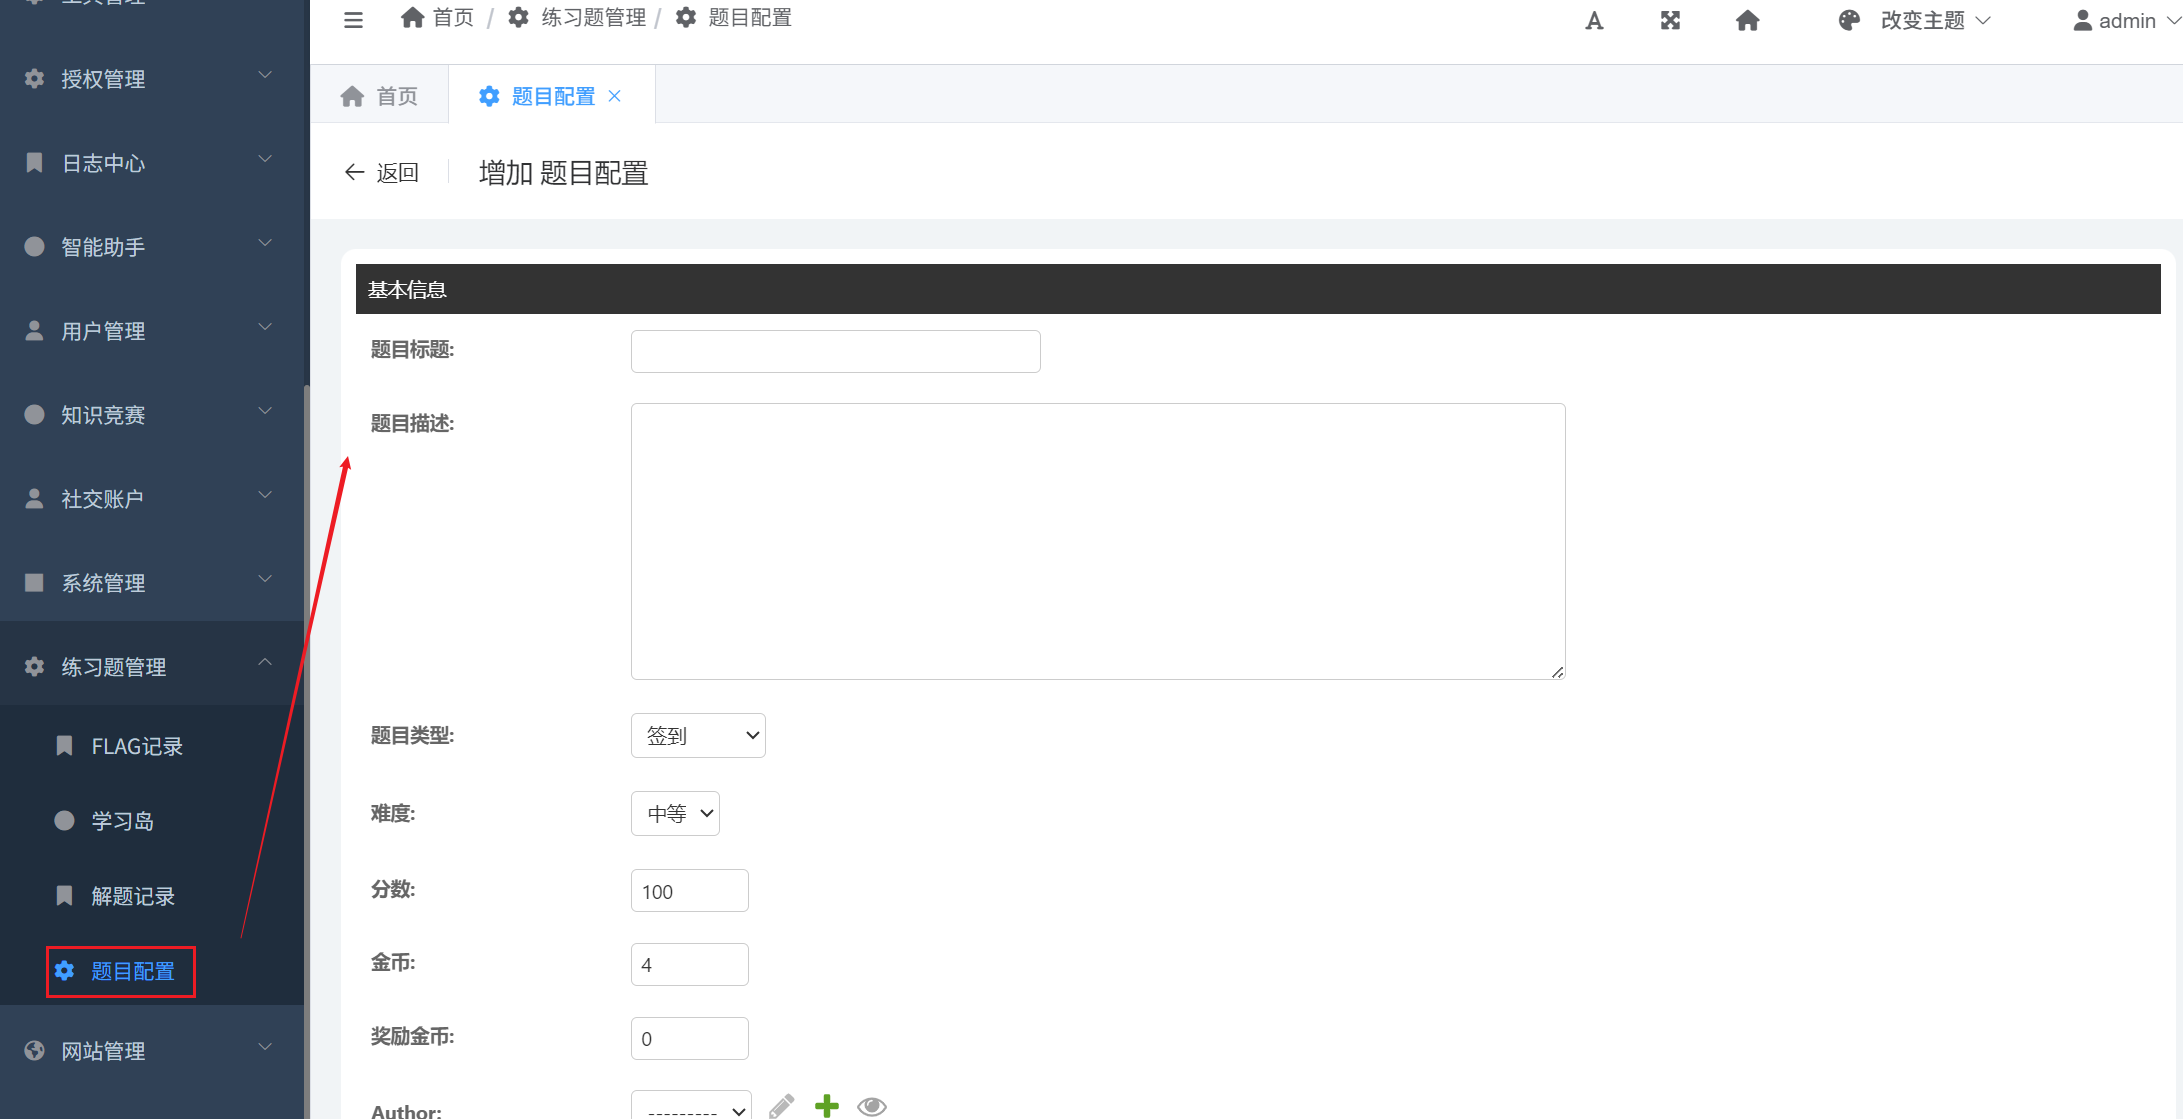Toggle fullscreen with the expand icon
The image size is (2183, 1119).
[1670, 21]
